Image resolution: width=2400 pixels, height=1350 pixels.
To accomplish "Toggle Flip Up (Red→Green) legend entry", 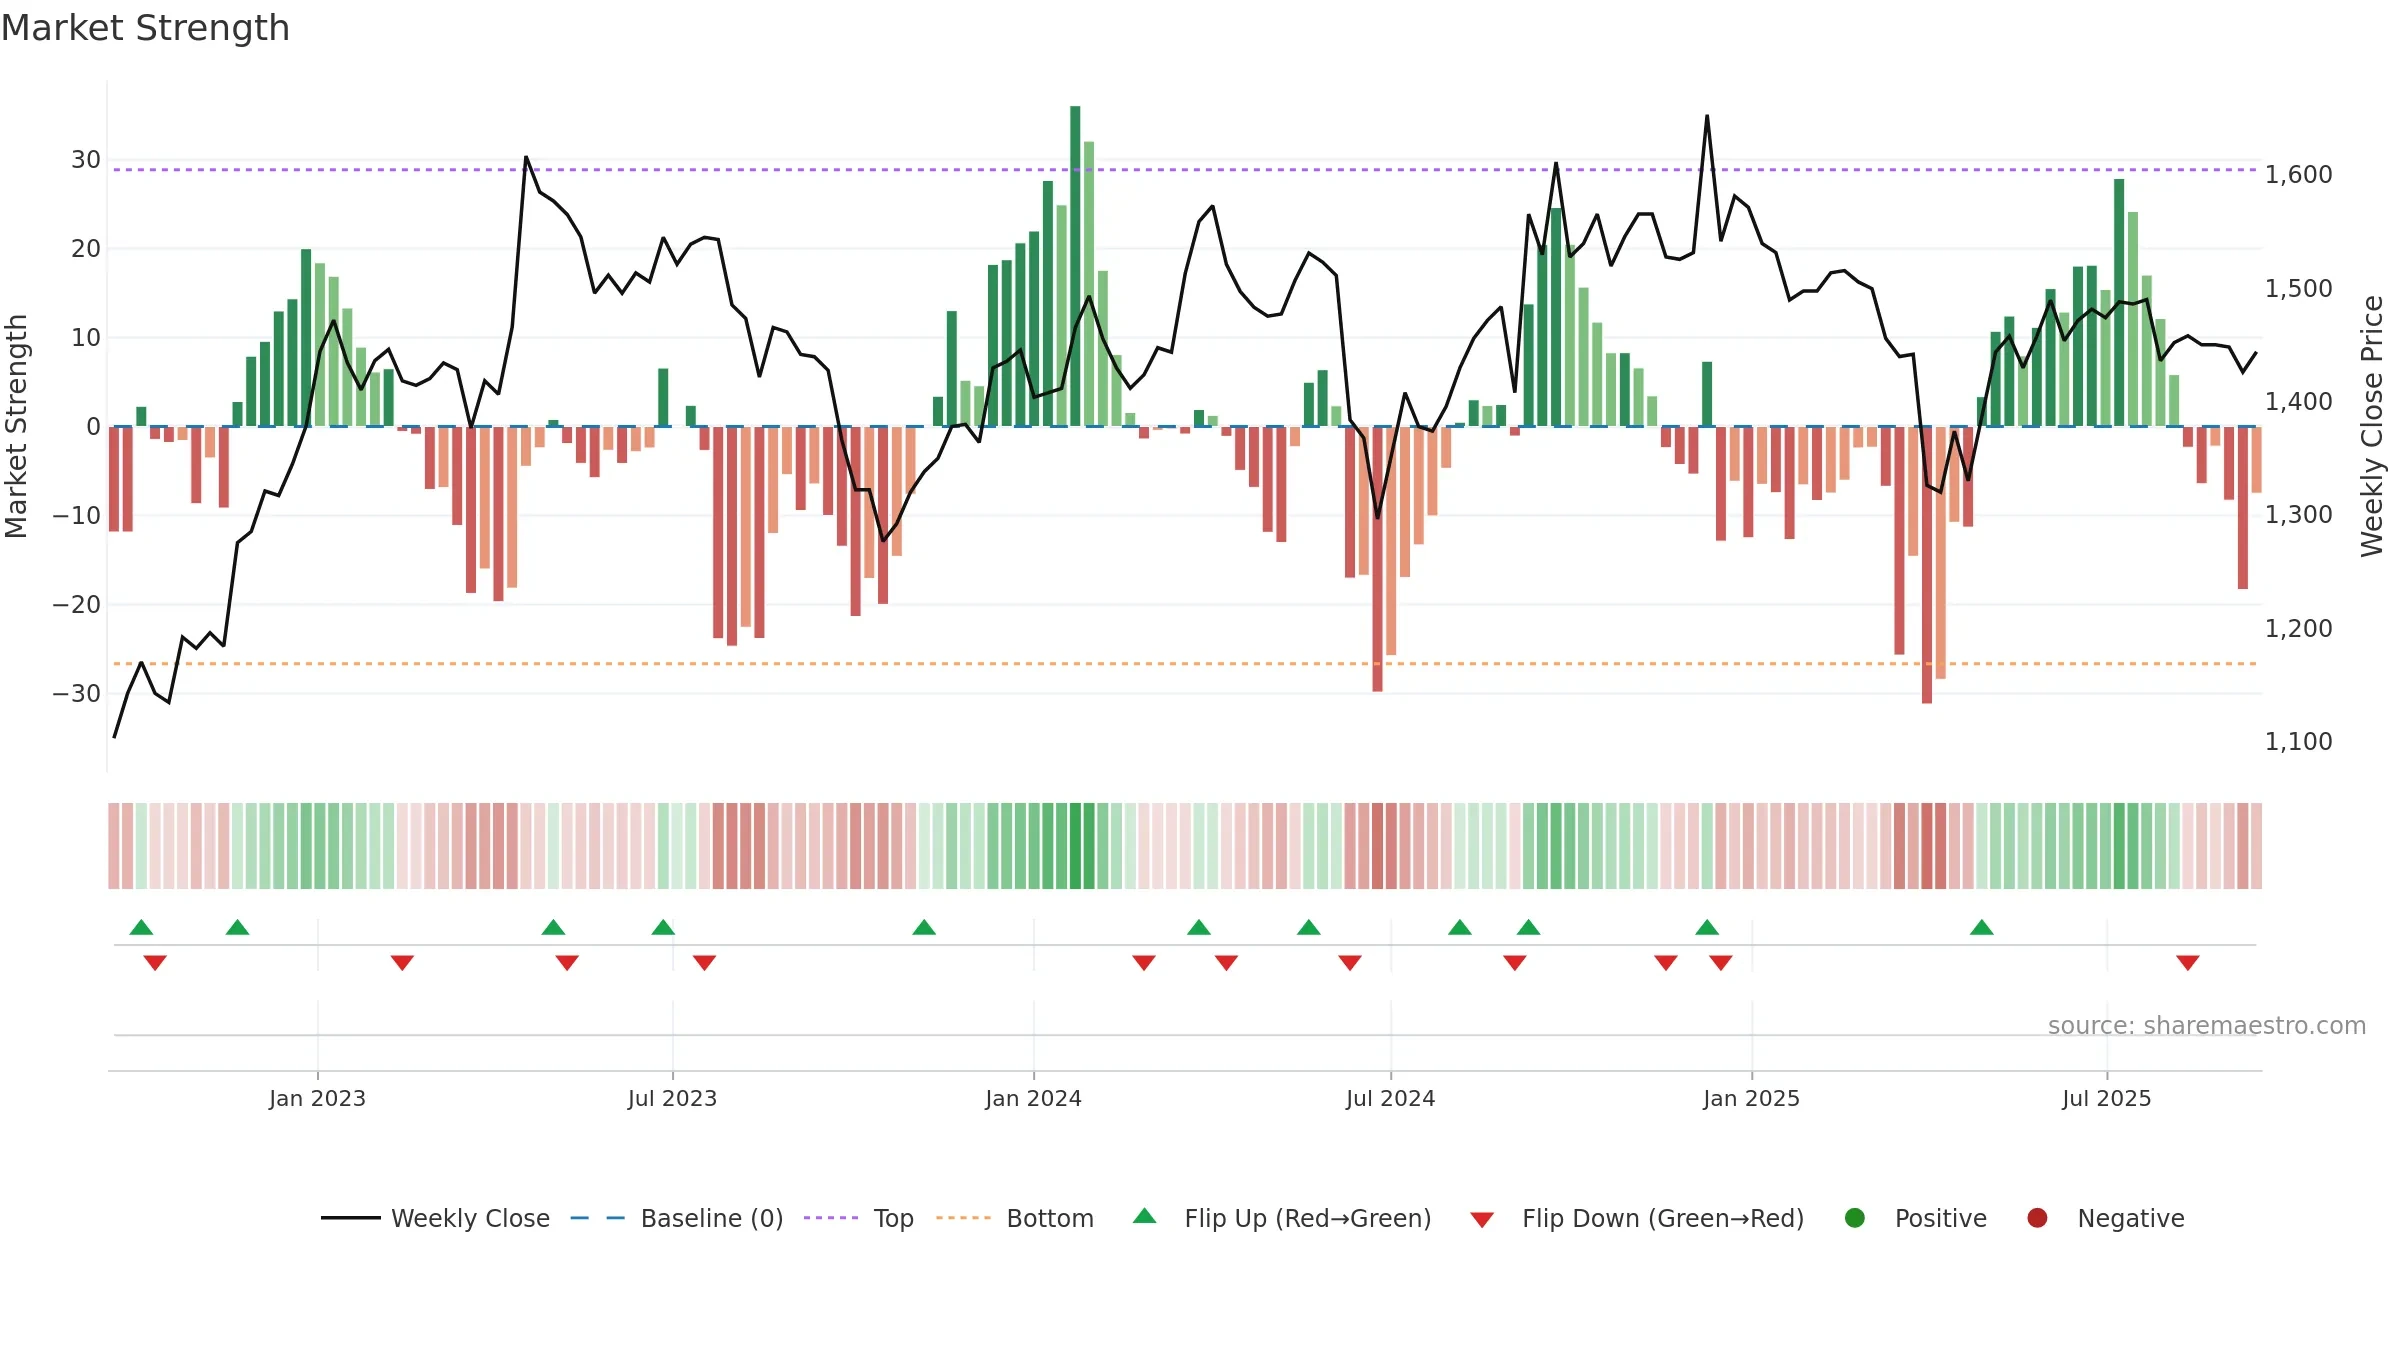I will [x=1282, y=1218].
